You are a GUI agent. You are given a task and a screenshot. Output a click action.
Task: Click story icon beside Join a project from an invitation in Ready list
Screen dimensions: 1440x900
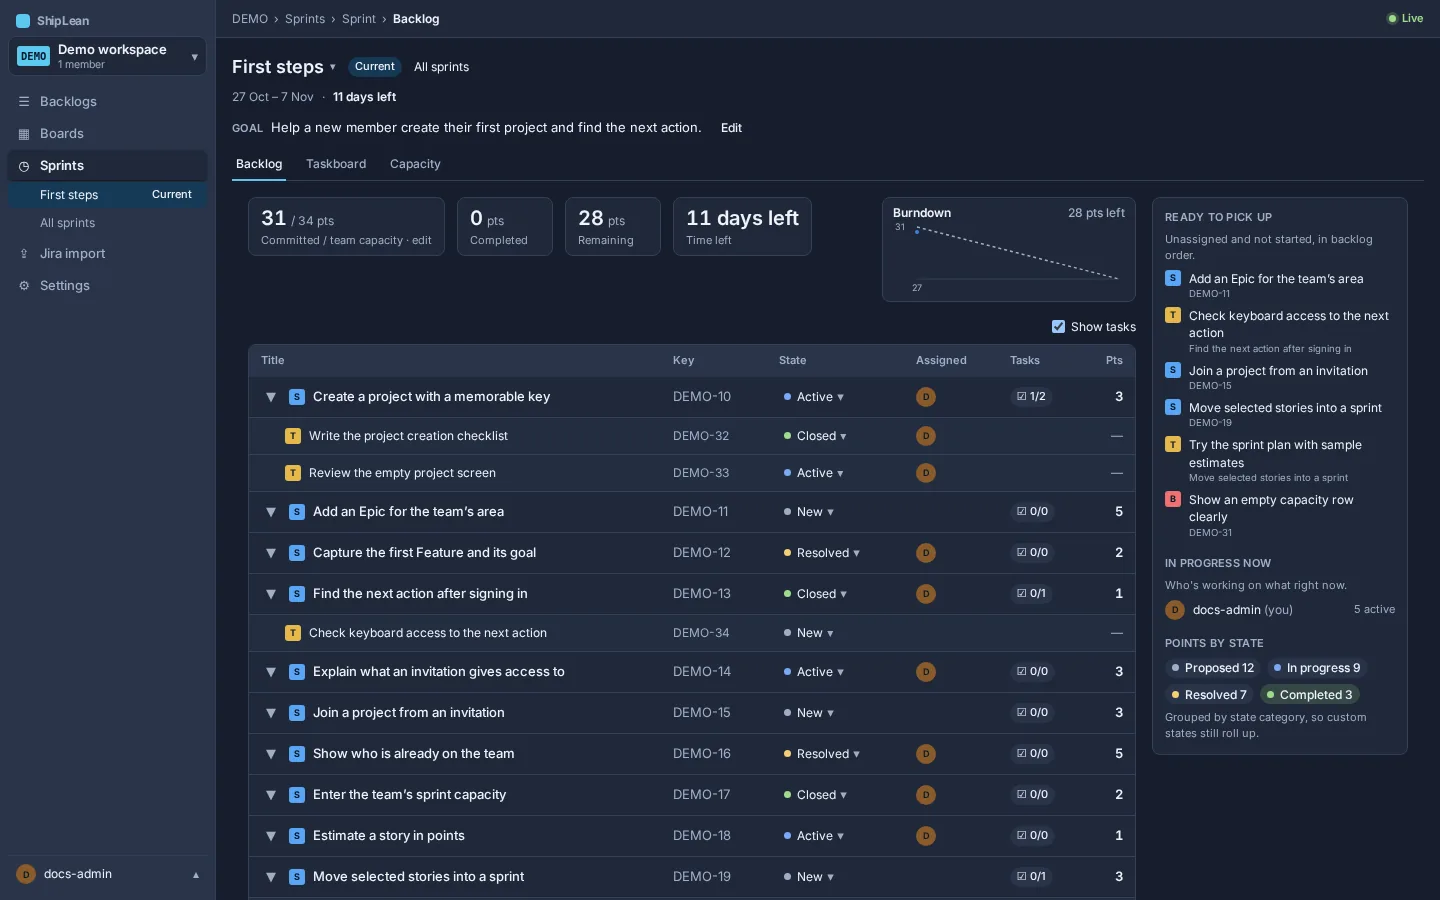[1173, 370]
